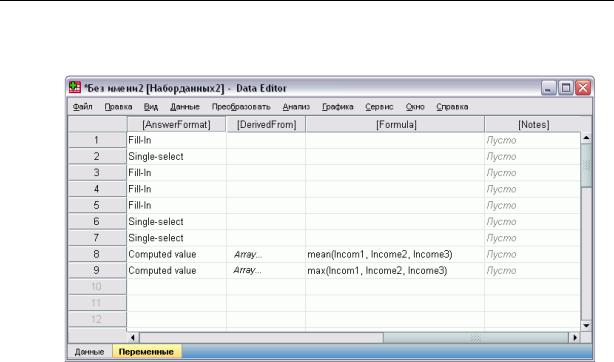Click Fill-In cell in row 4
Viewport: 614px width, 362px height.
click(177, 189)
